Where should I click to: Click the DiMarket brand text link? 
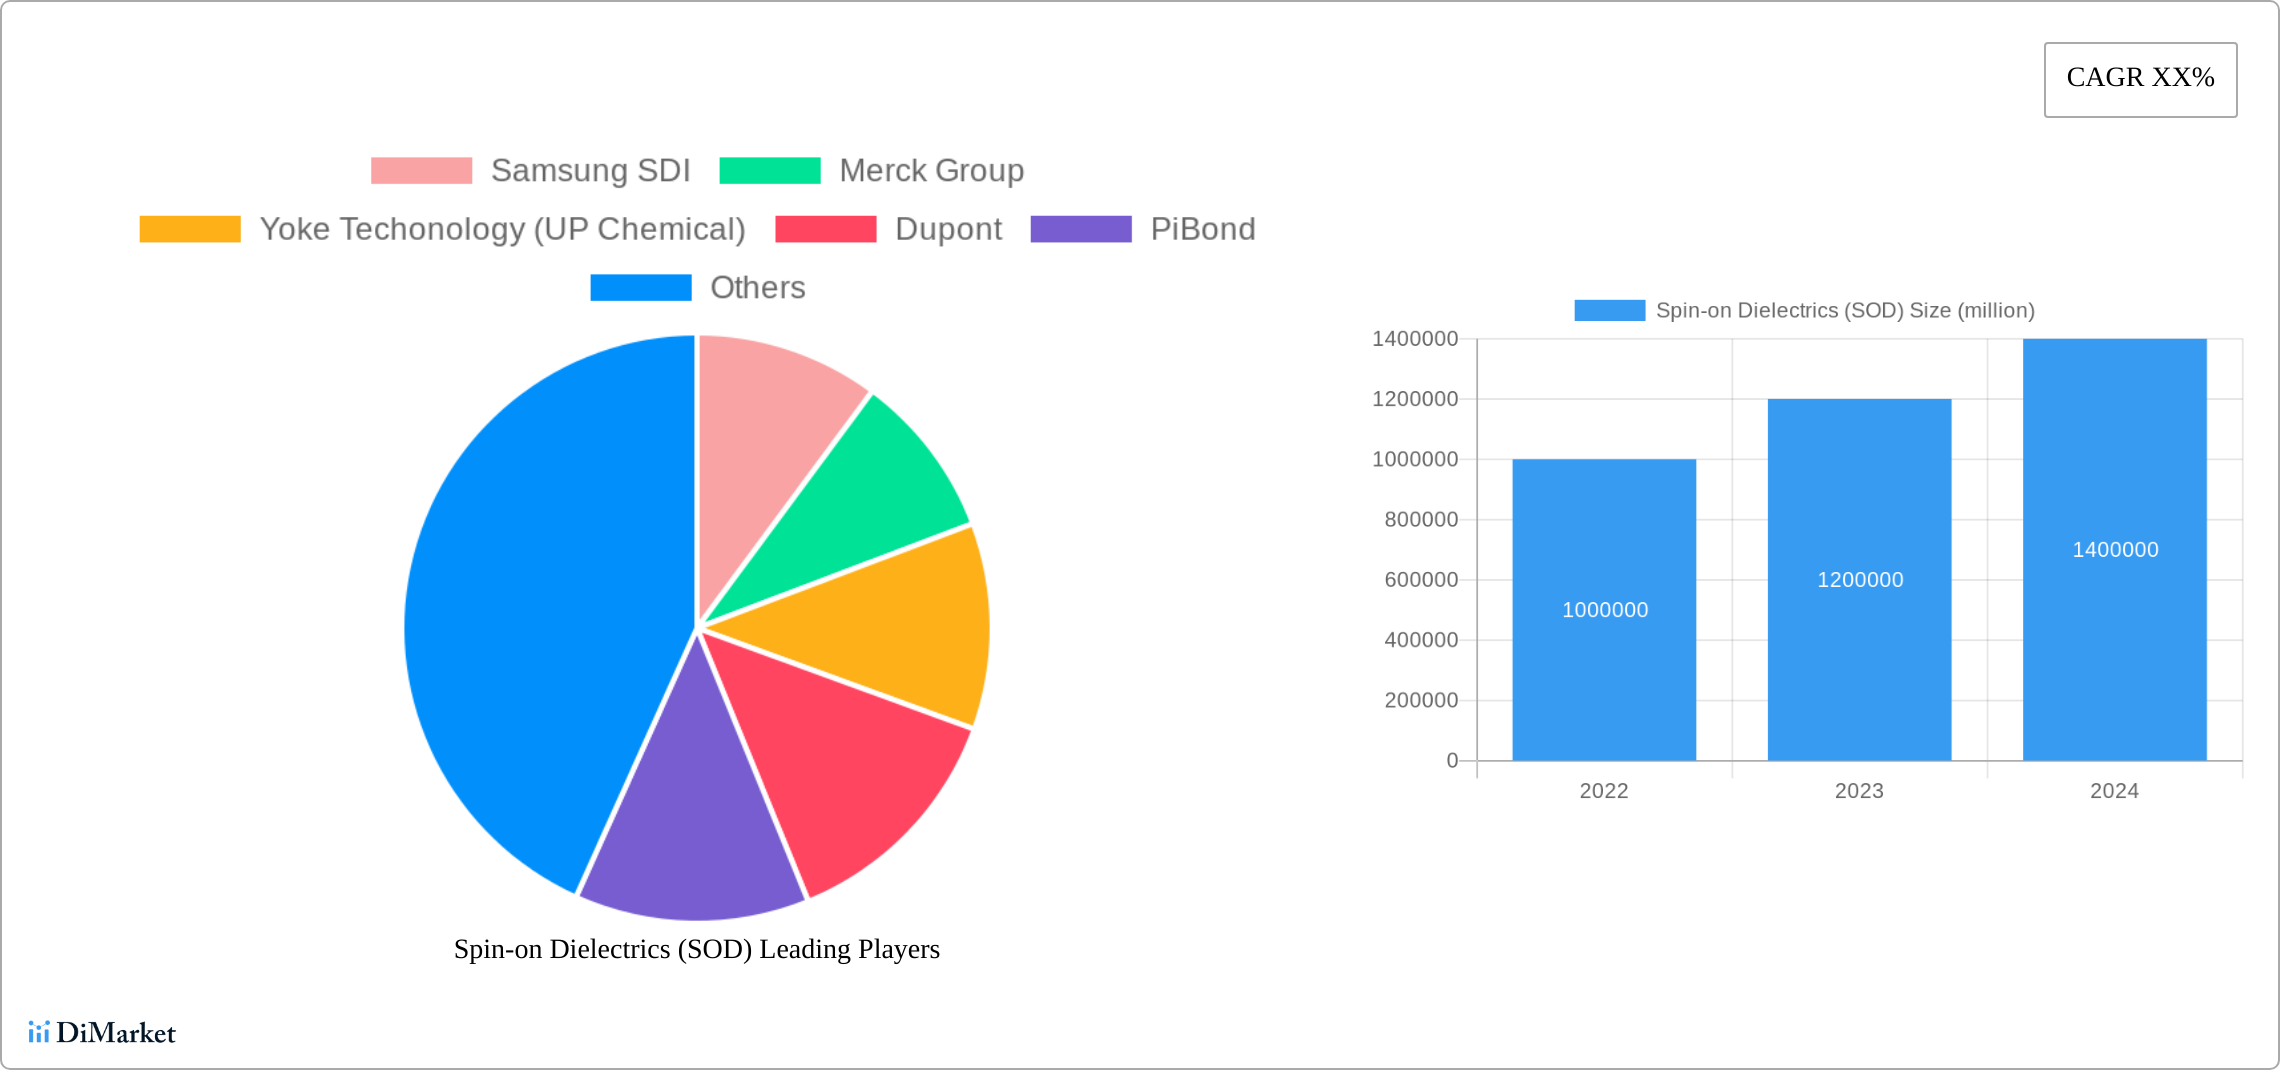pyautogui.click(x=117, y=1033)
